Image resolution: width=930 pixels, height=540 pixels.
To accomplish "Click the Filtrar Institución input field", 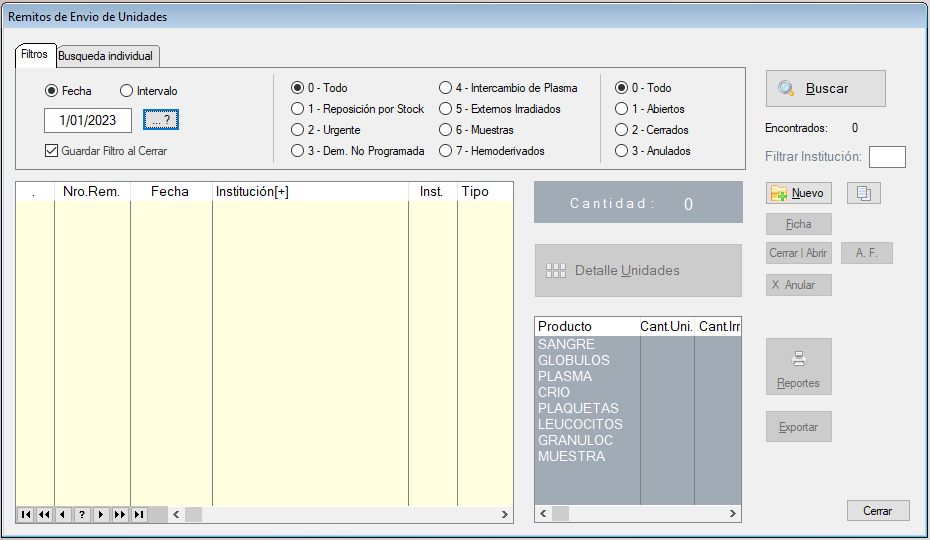I will pos(887,156).
